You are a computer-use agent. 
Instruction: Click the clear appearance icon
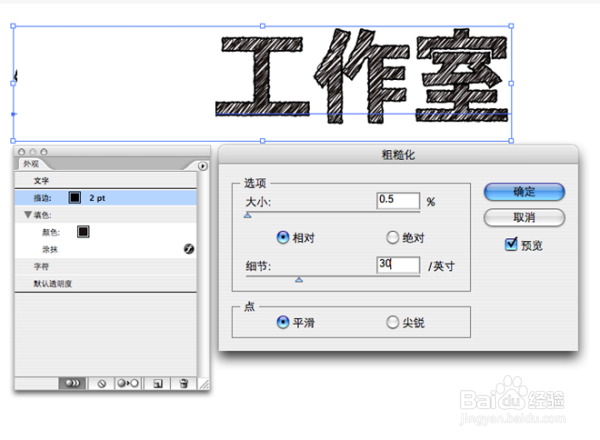pyautogui.click(x=101, y=383)
